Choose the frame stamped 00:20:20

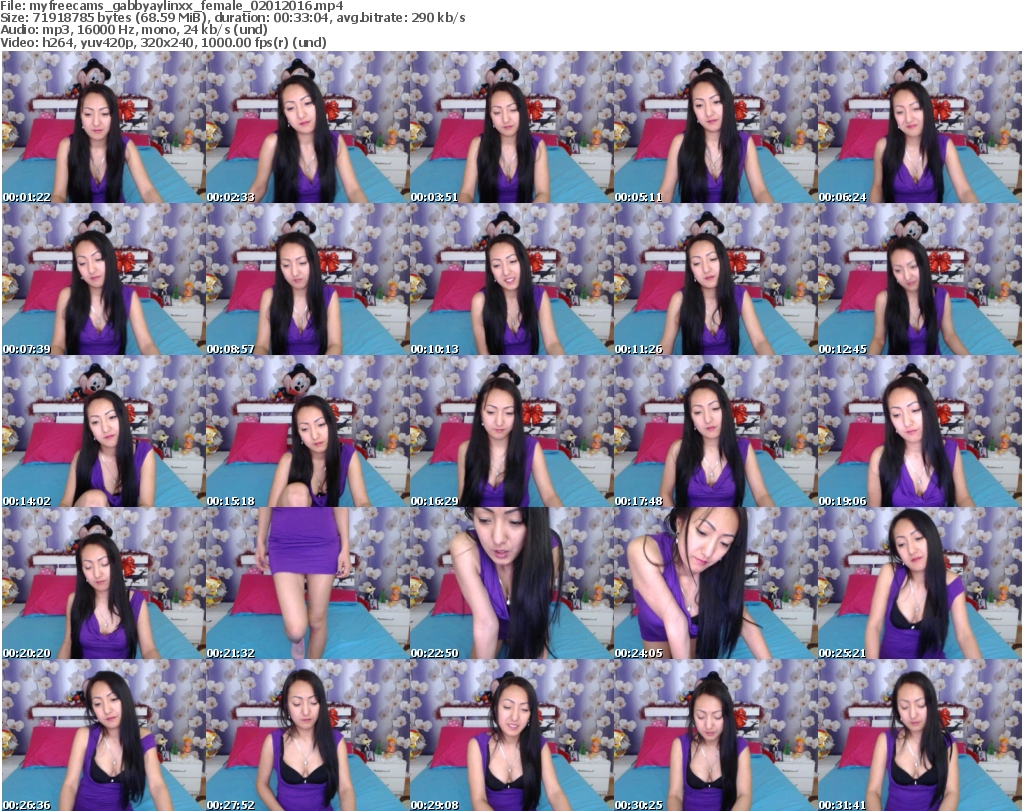(x=104, y=583)
